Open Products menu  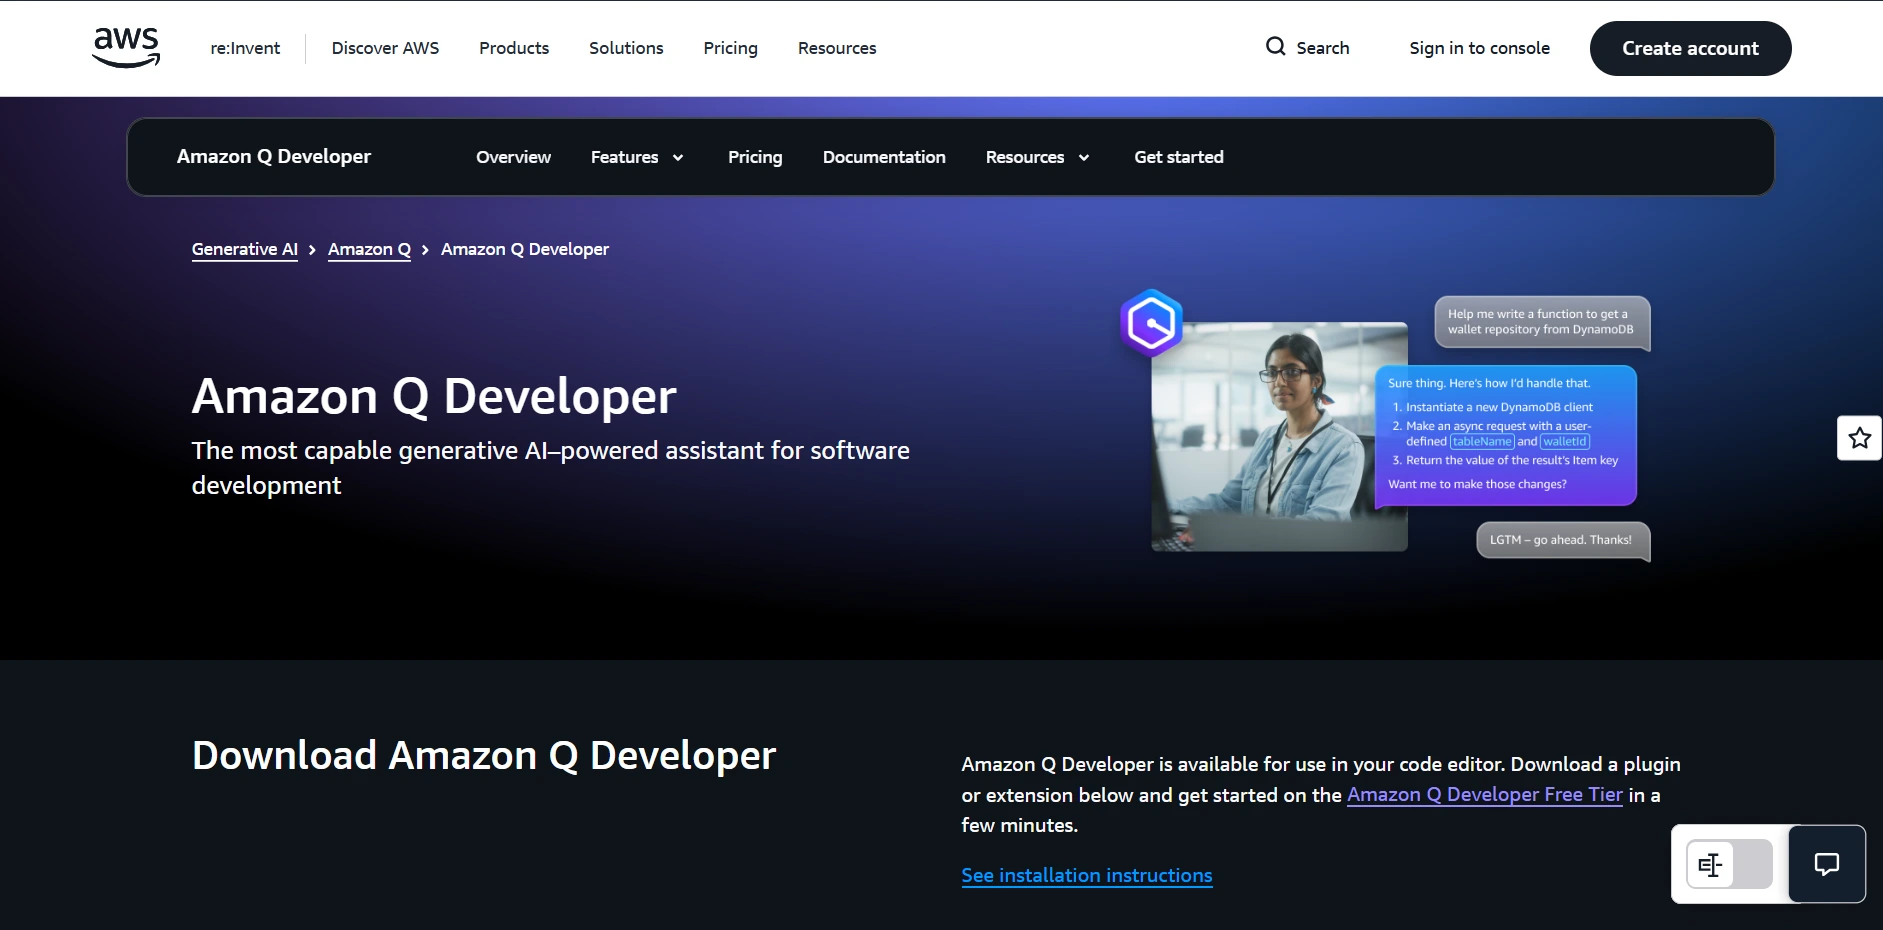pos(514,48)
